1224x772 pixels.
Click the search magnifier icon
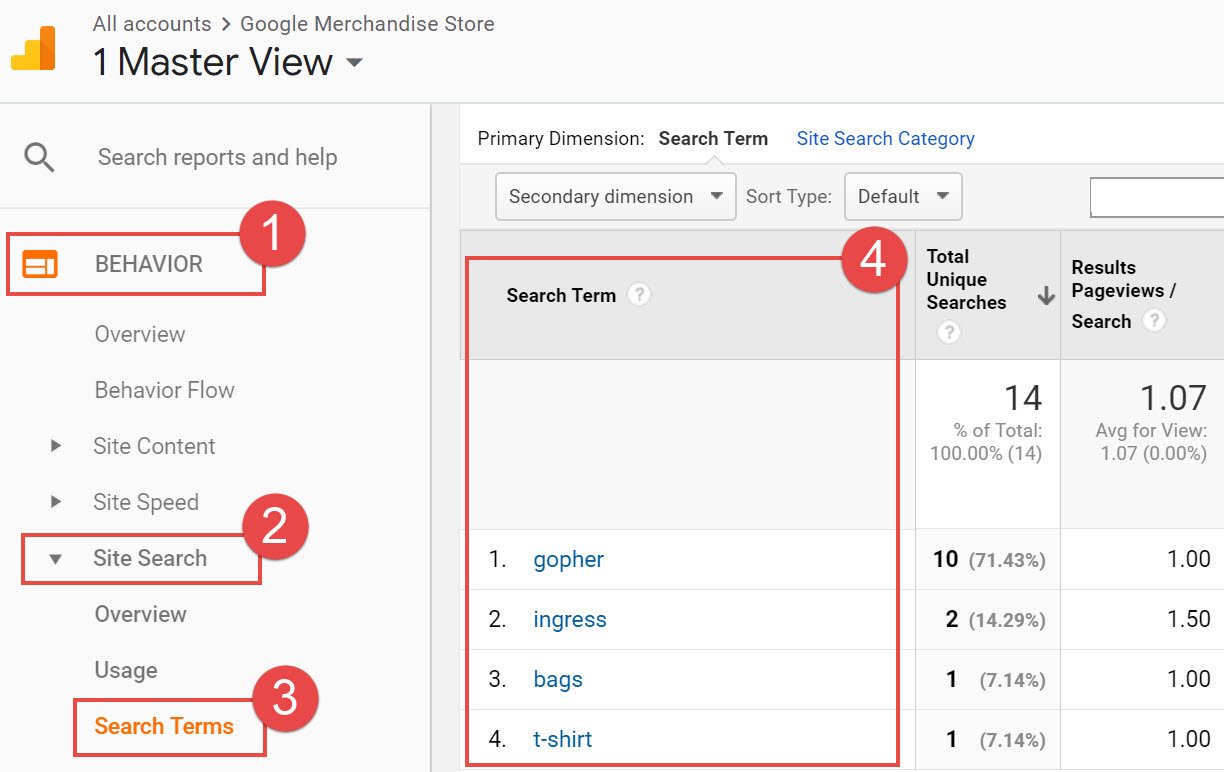click(x=40, y=158)
